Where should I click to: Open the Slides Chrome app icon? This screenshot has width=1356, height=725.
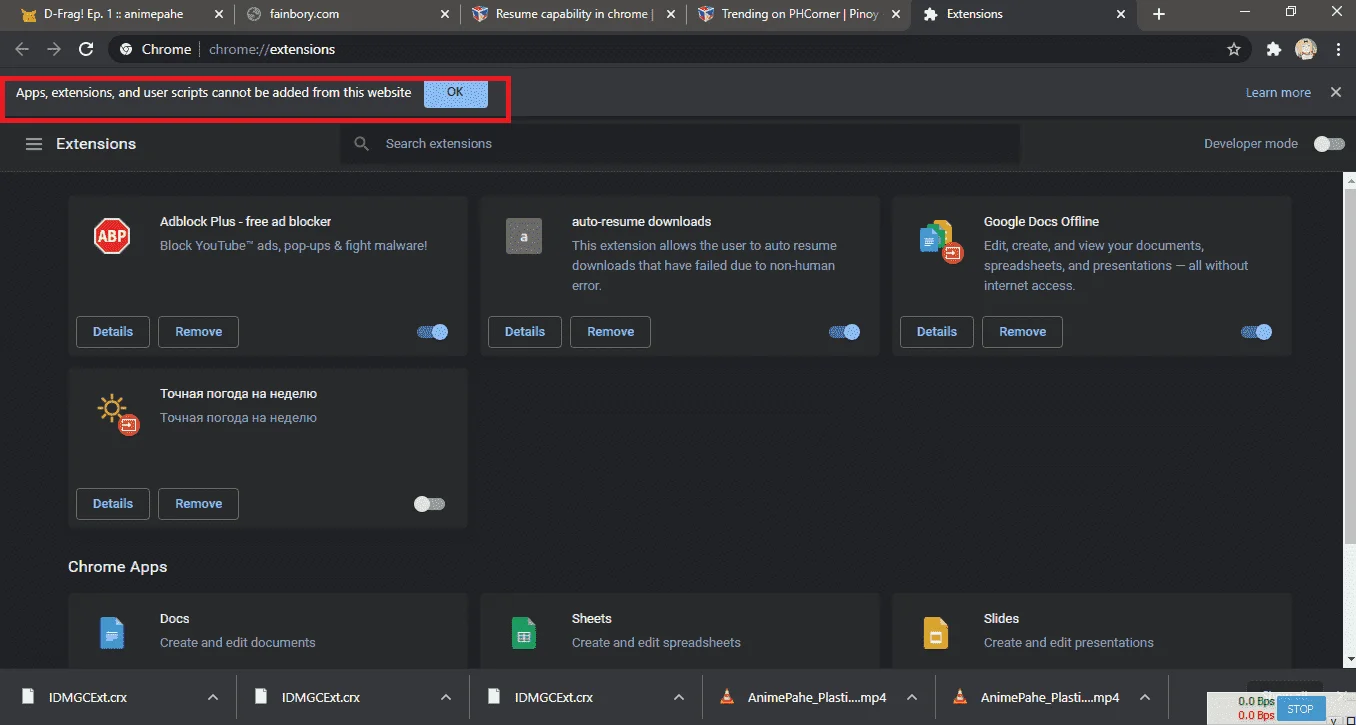[936, 633]
